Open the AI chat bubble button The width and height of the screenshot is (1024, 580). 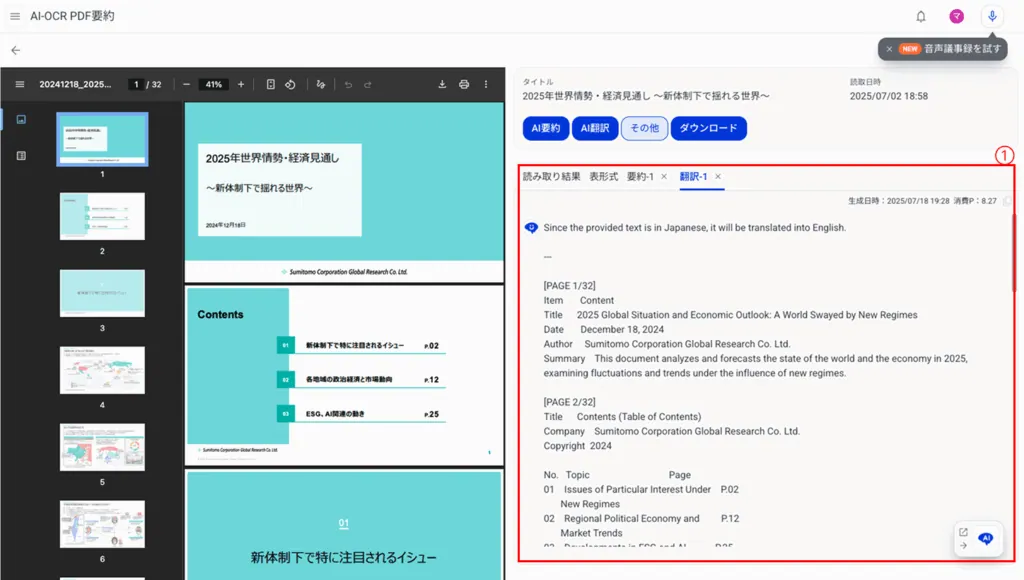tap(986, 539)
